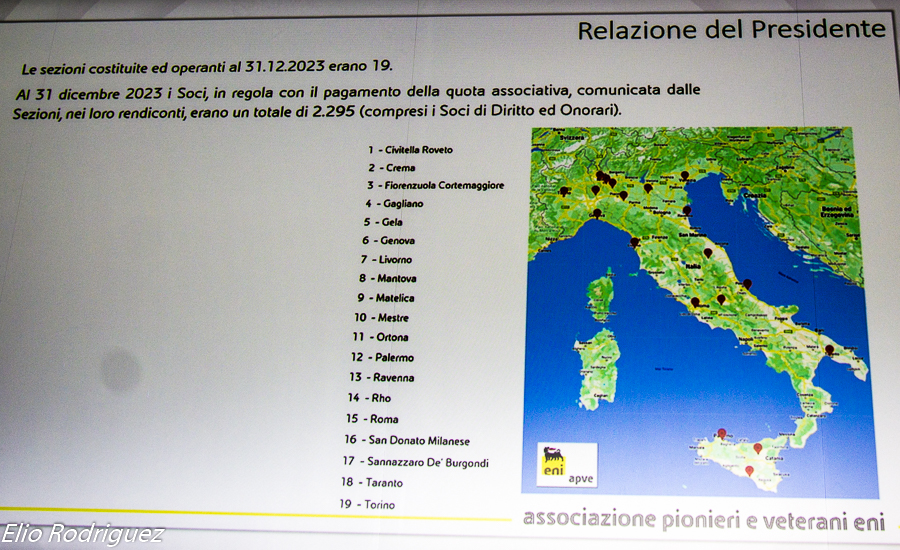Click the Livorno pin on the Tuscan coast
This screenshot has width=900, height=550.
pos(634,243)
